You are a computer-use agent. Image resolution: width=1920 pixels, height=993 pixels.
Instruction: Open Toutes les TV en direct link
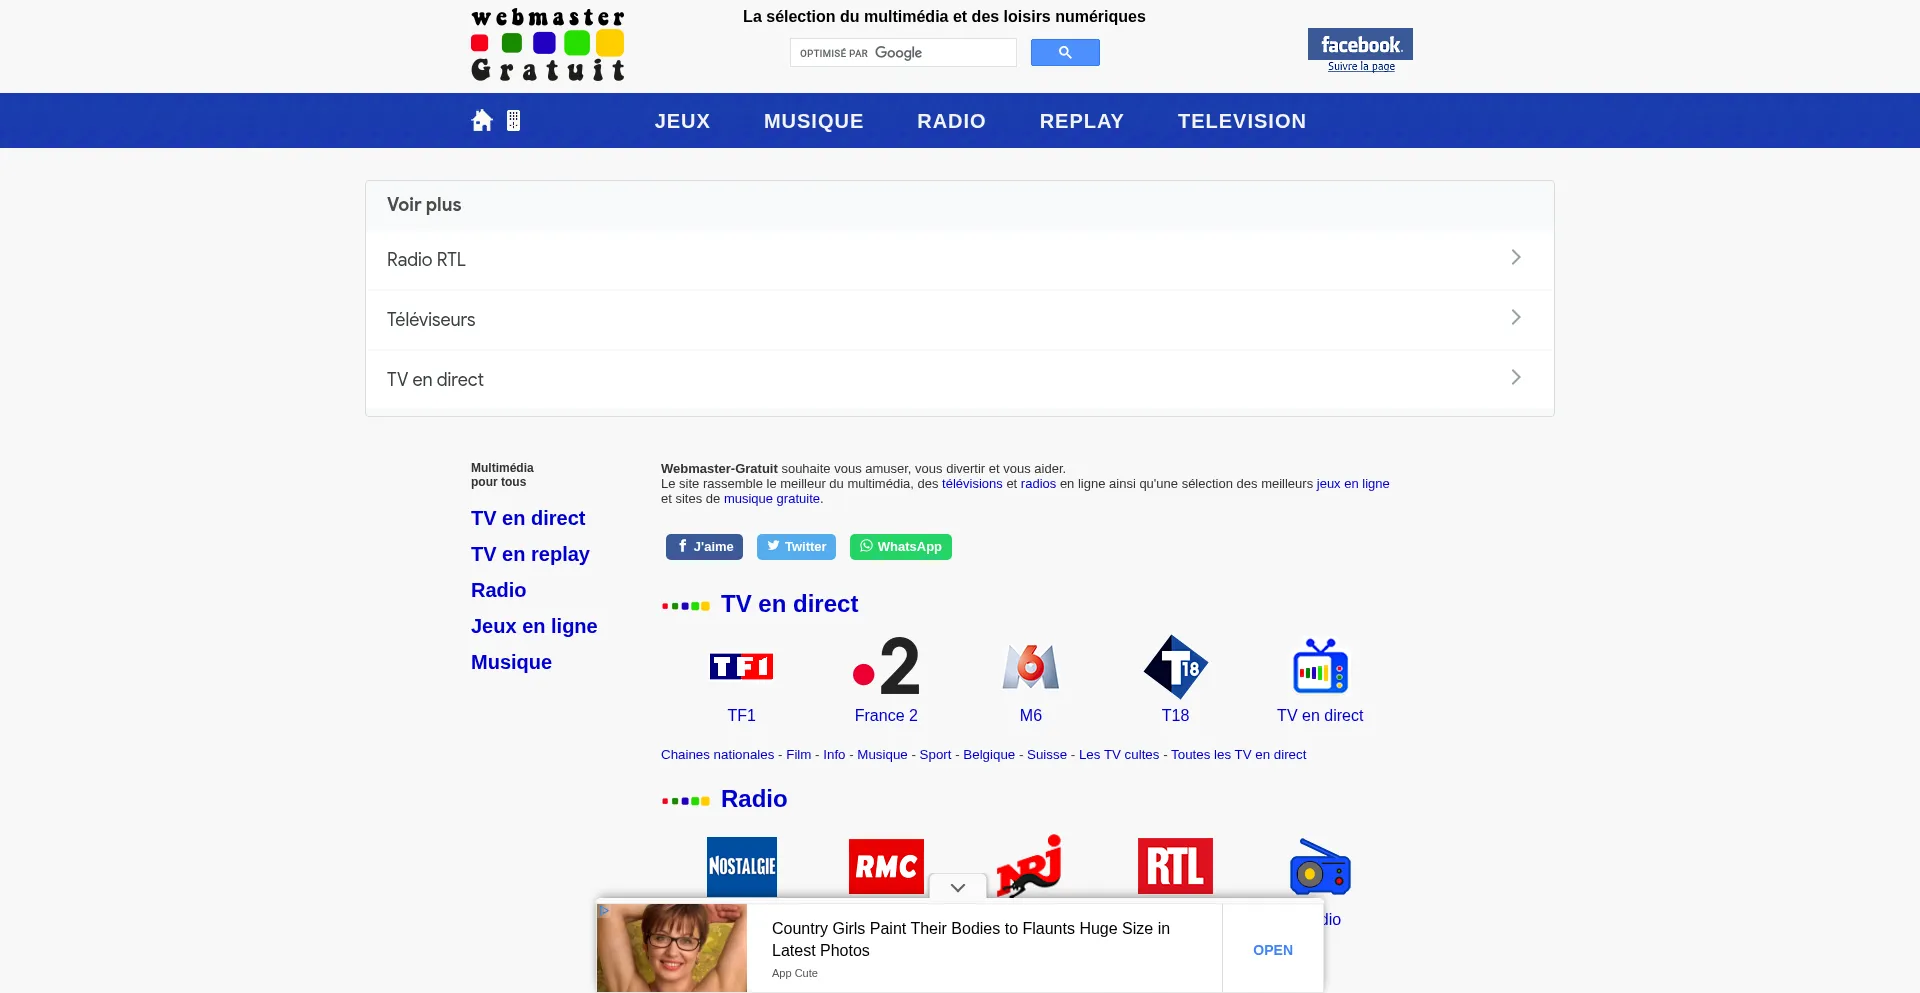click(1239, 755)
